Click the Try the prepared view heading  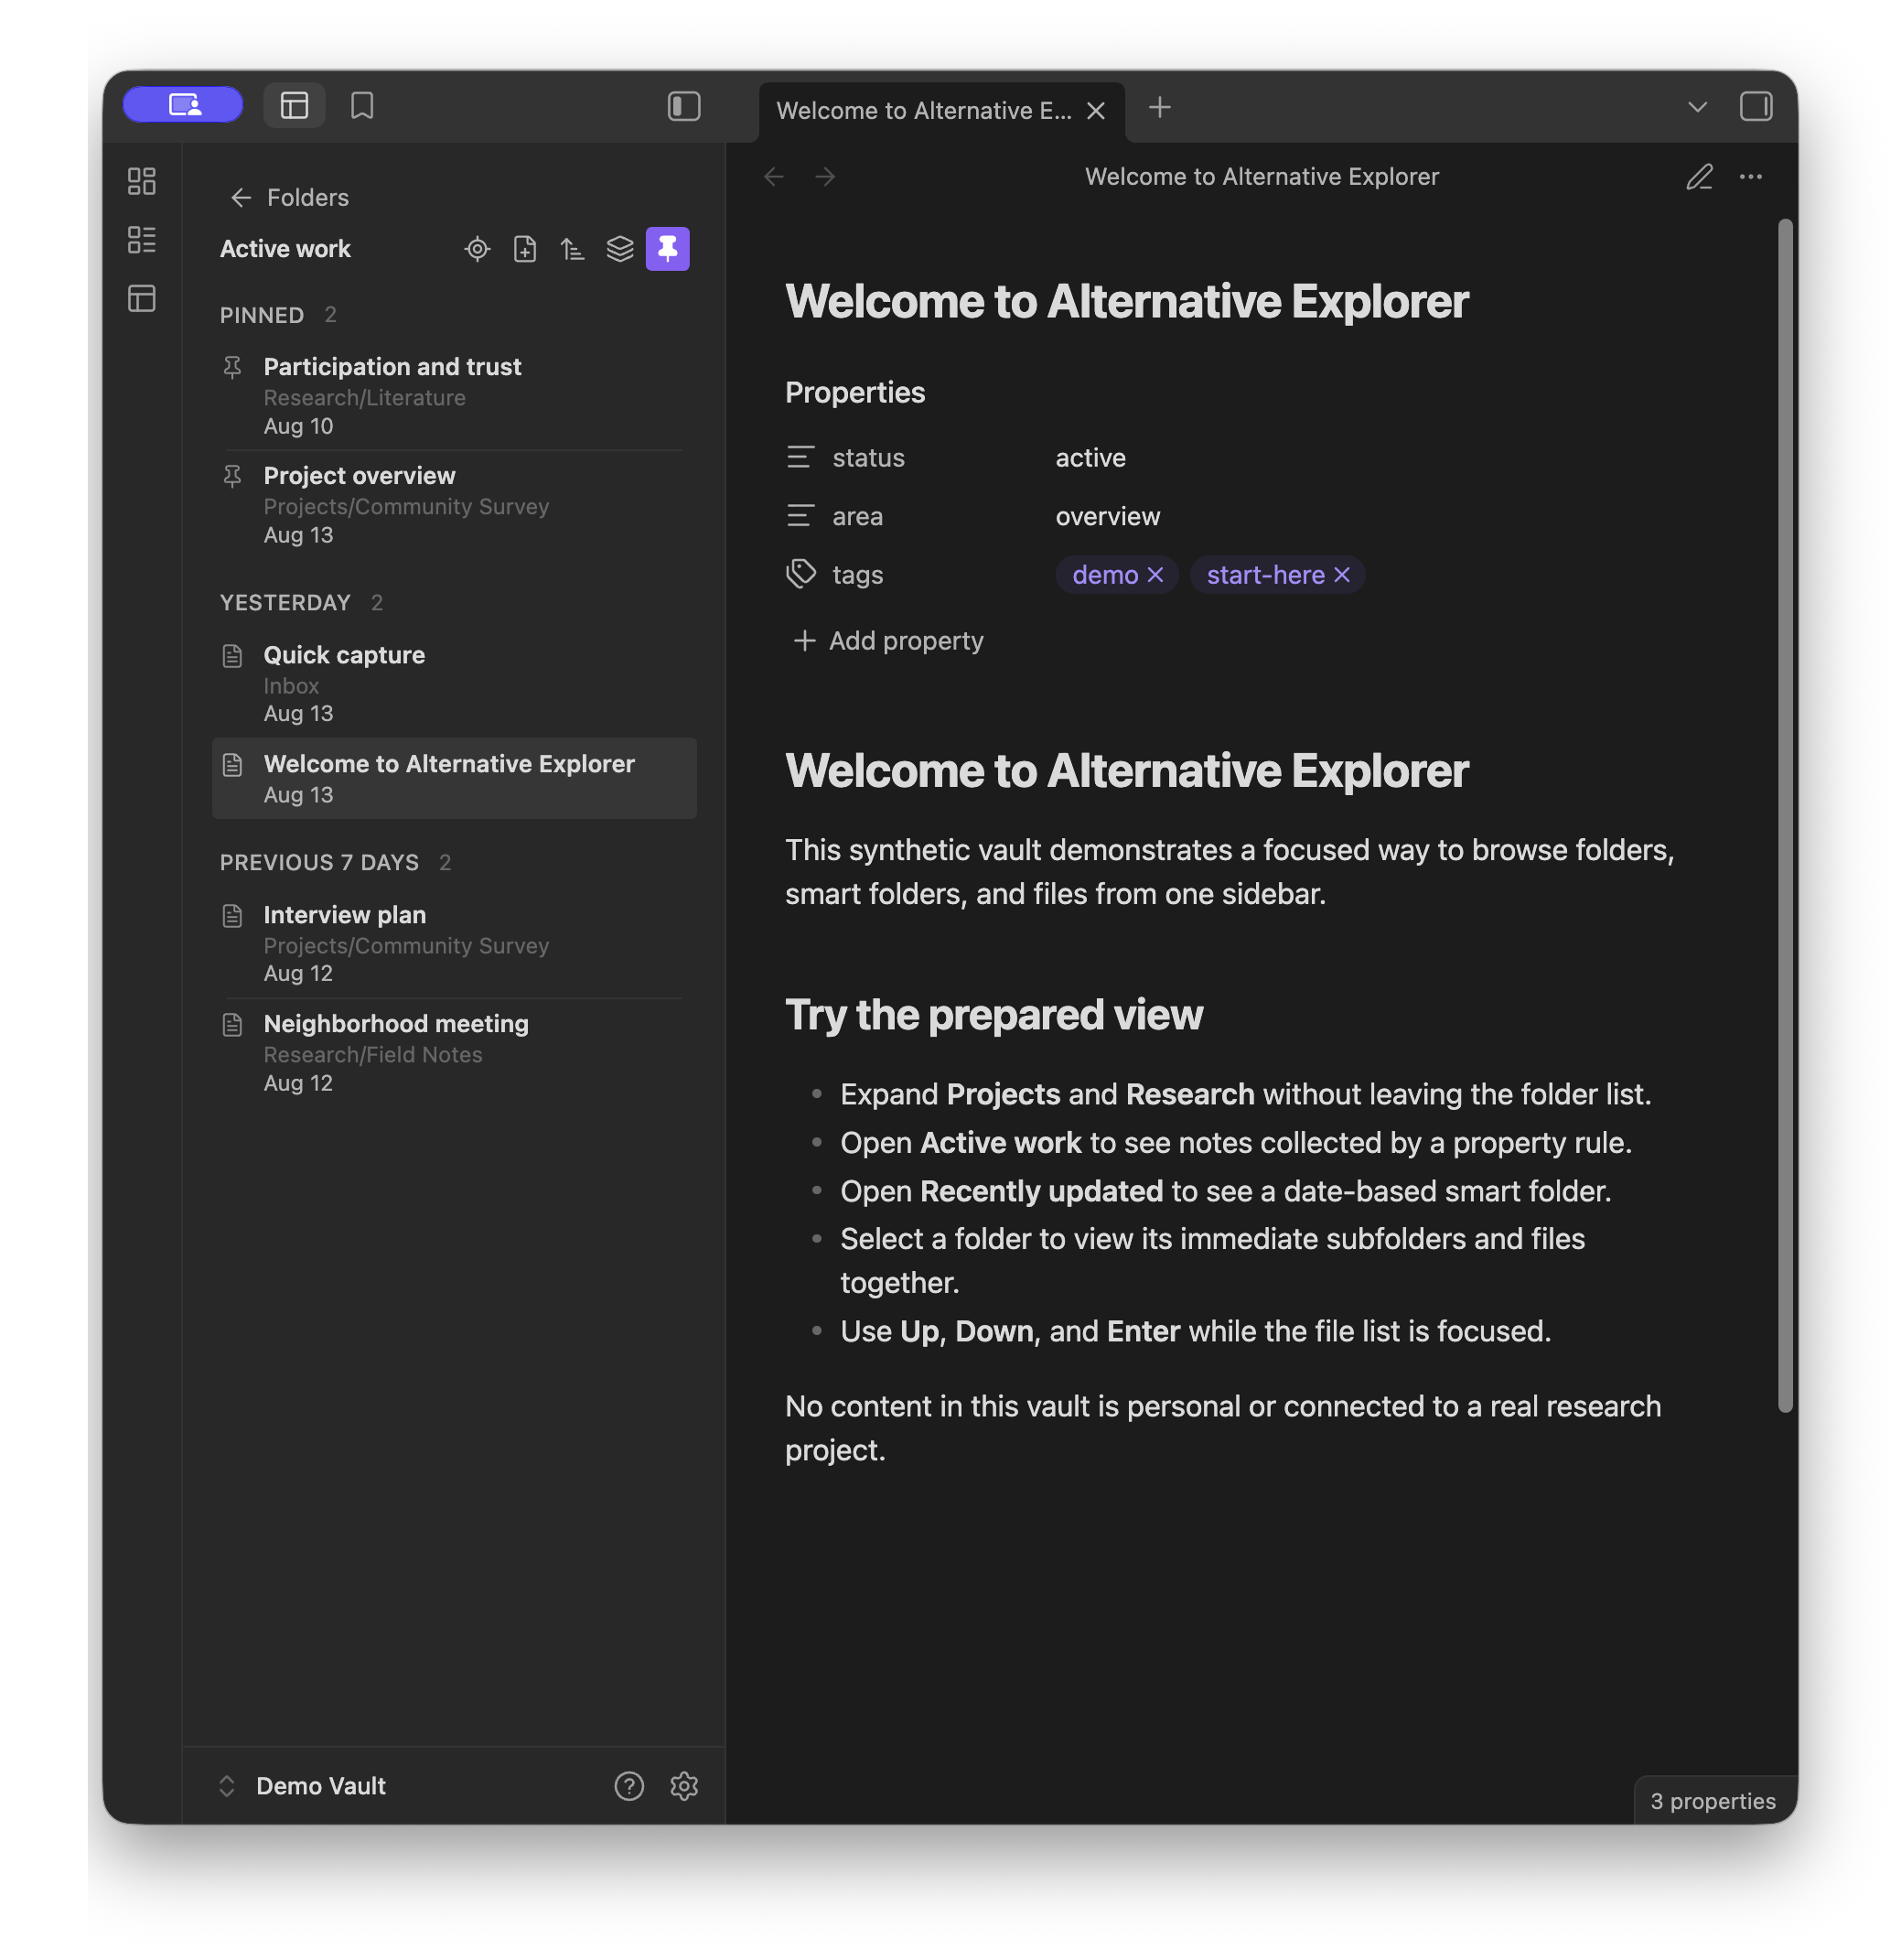coord(994,1014)
